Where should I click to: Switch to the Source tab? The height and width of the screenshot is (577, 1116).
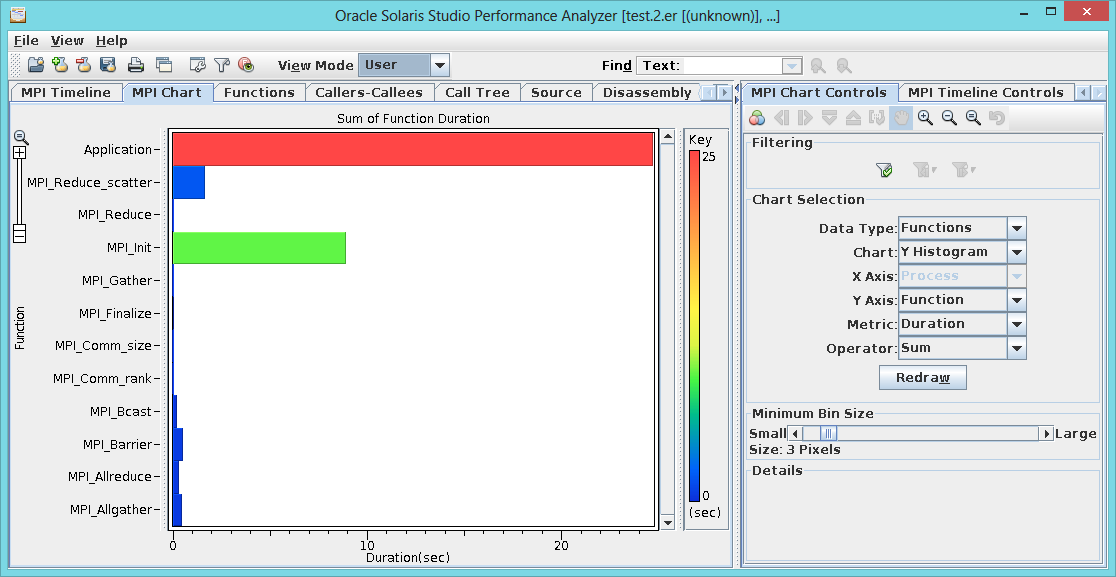pyautogui.click(x=556, y=92)
